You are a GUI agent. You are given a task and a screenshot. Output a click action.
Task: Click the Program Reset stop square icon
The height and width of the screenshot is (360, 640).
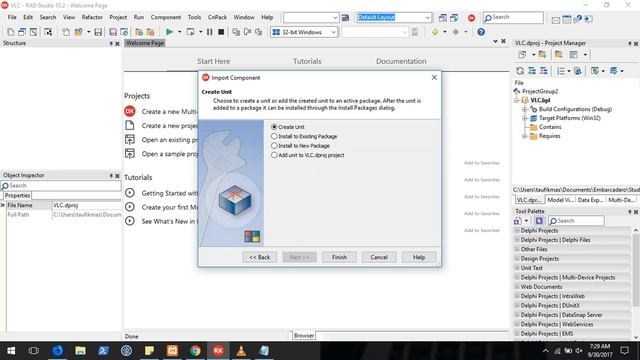coord(221,32)
